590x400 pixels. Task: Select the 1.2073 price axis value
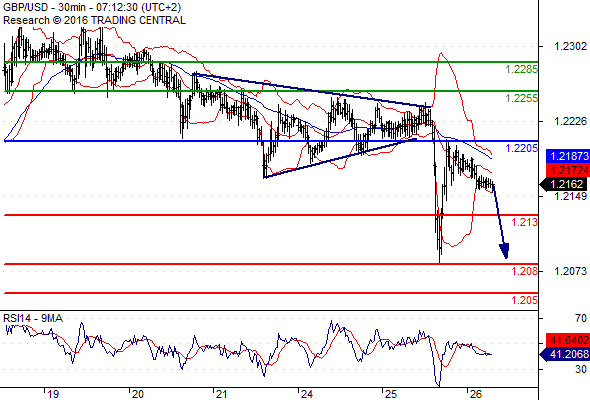click(x=570, y=271)
